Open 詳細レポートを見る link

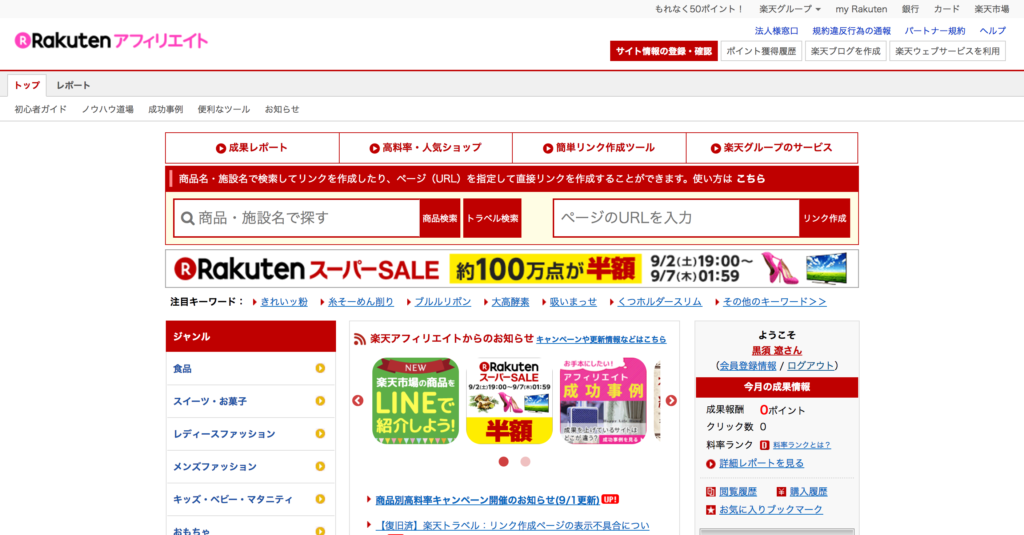[761, 464]
